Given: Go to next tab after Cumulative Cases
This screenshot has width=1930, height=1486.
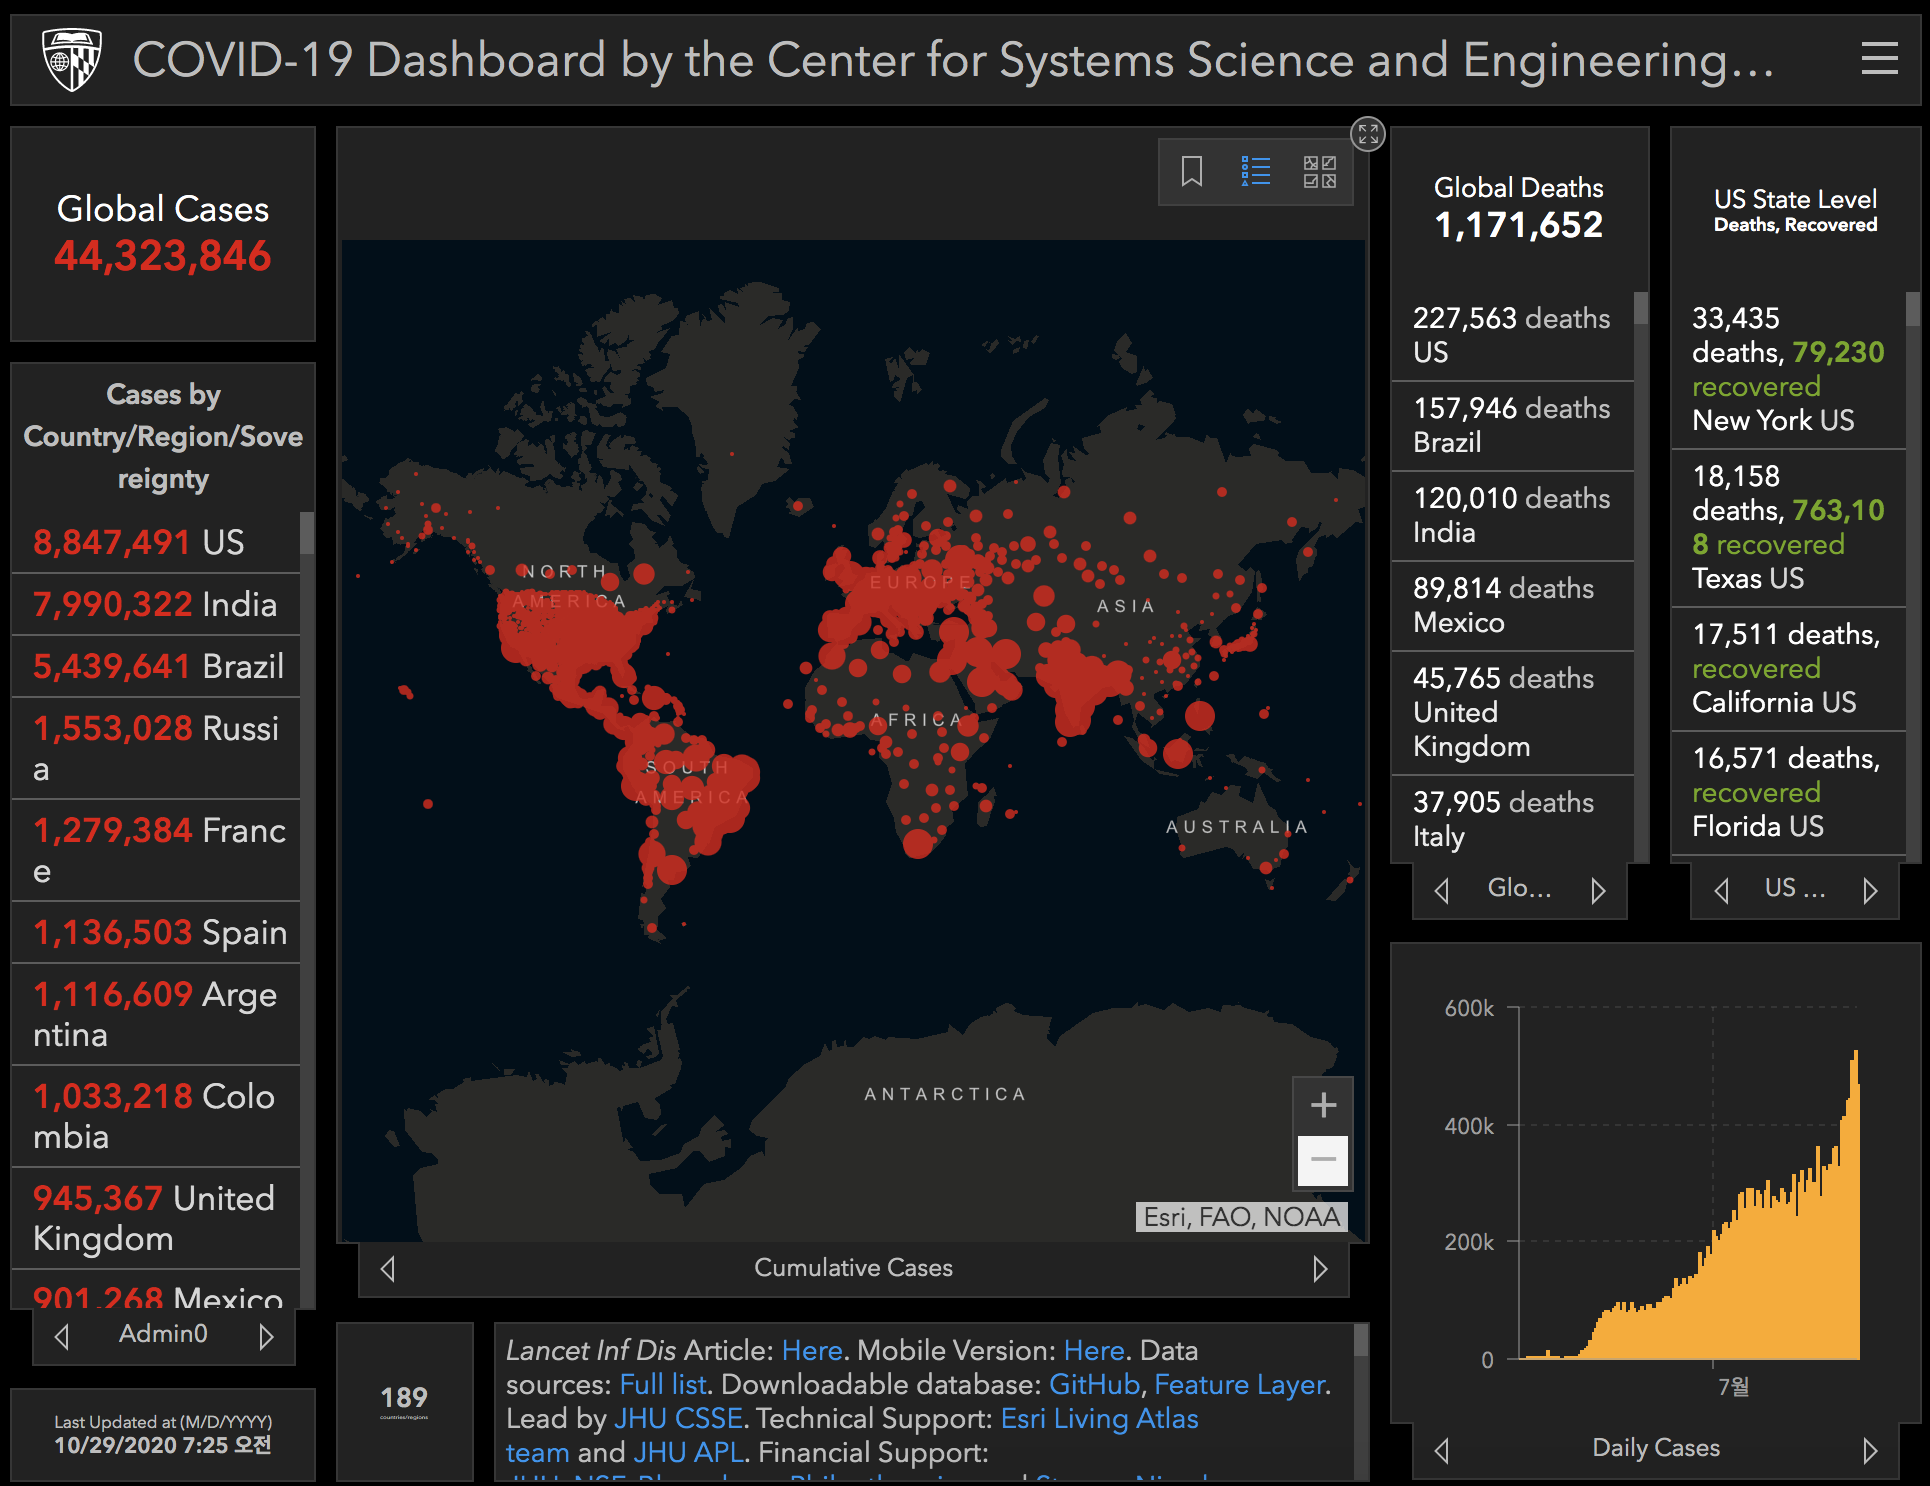Looking at the screenshot, I should click(x=1320, y=1269).
